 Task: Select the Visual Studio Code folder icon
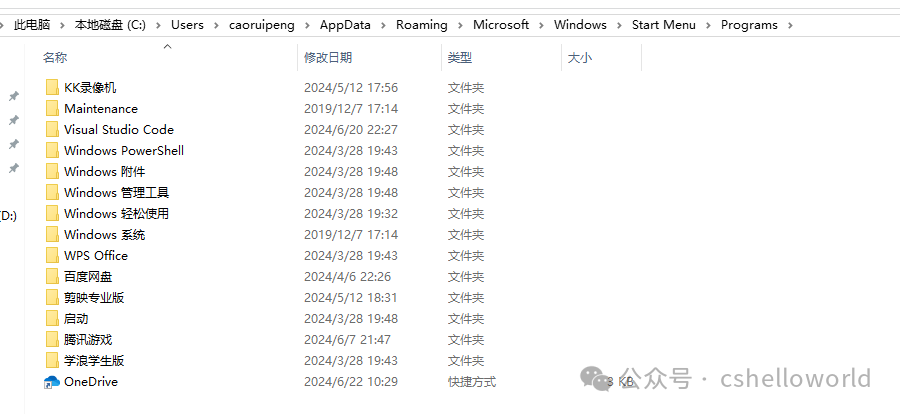pos(52,130)
